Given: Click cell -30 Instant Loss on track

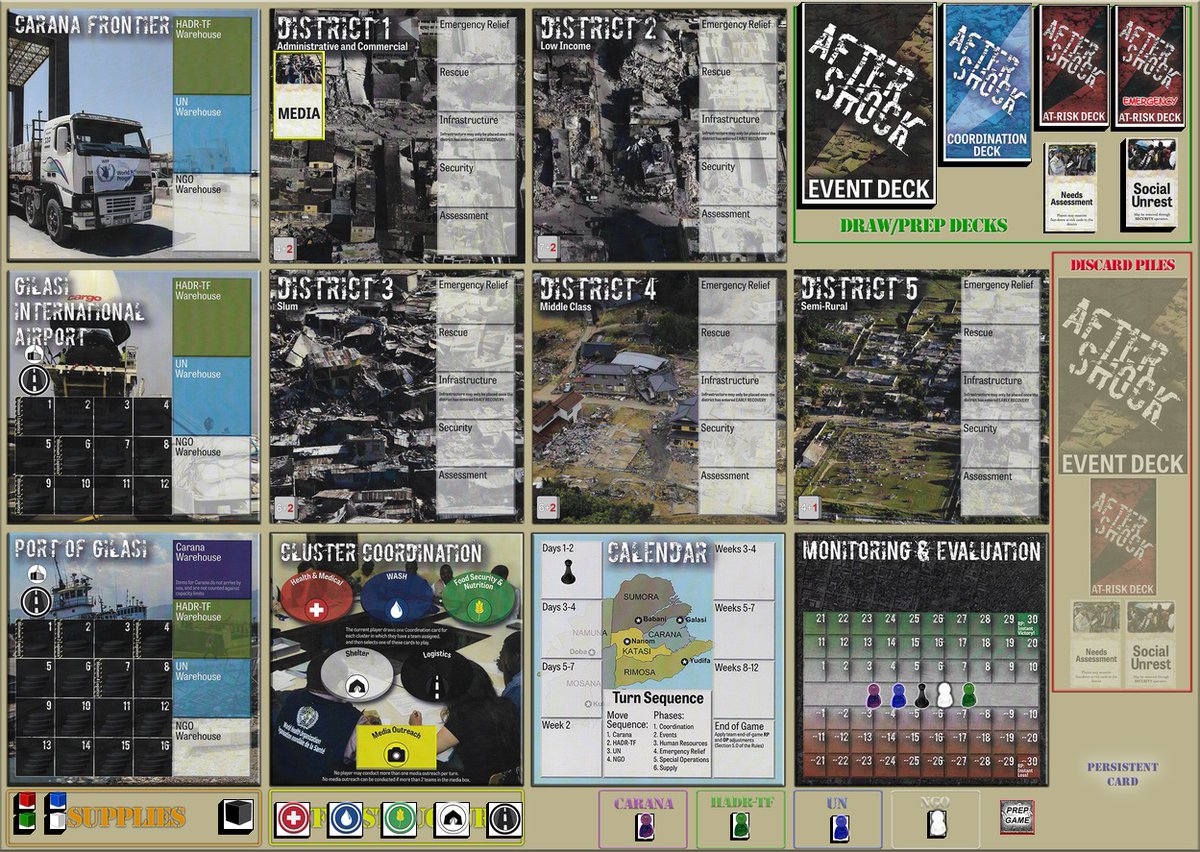Looking at the screenshot, I should coord(1030,765).
